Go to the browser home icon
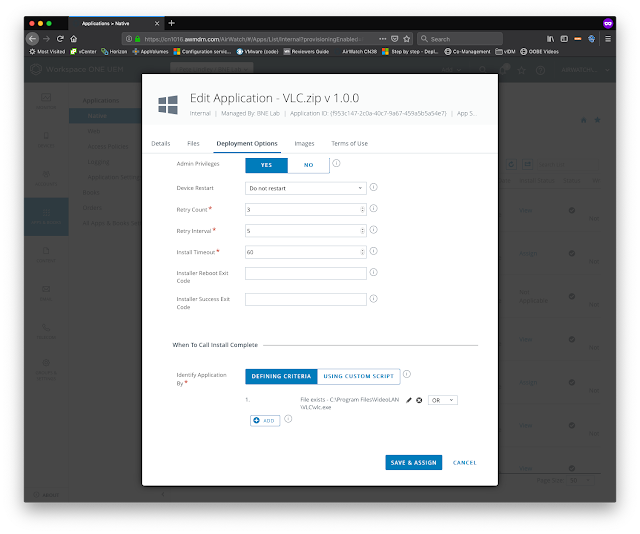 click(x=73, y=39)
